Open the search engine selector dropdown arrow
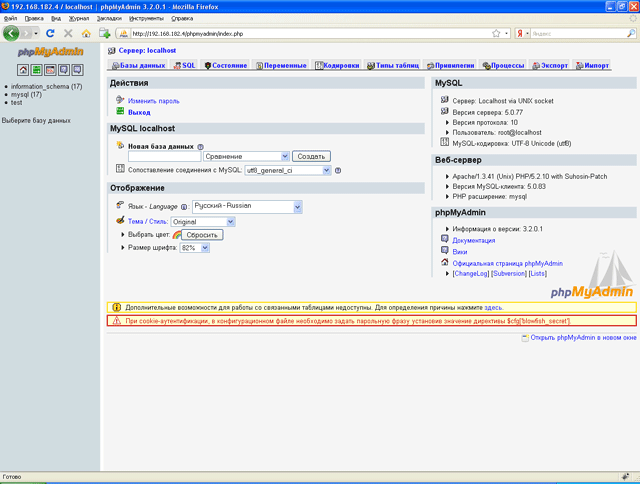640x484 pixels. [x=527, y=33]
